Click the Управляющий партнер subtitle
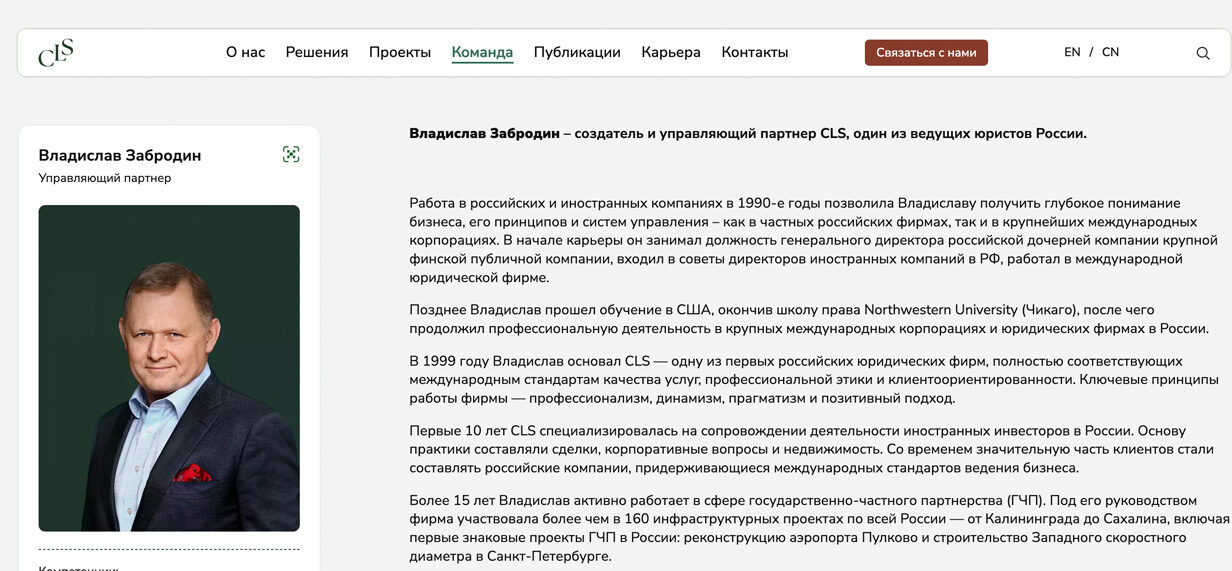This screenshot has width=1232, height=571. click(105, 178)
